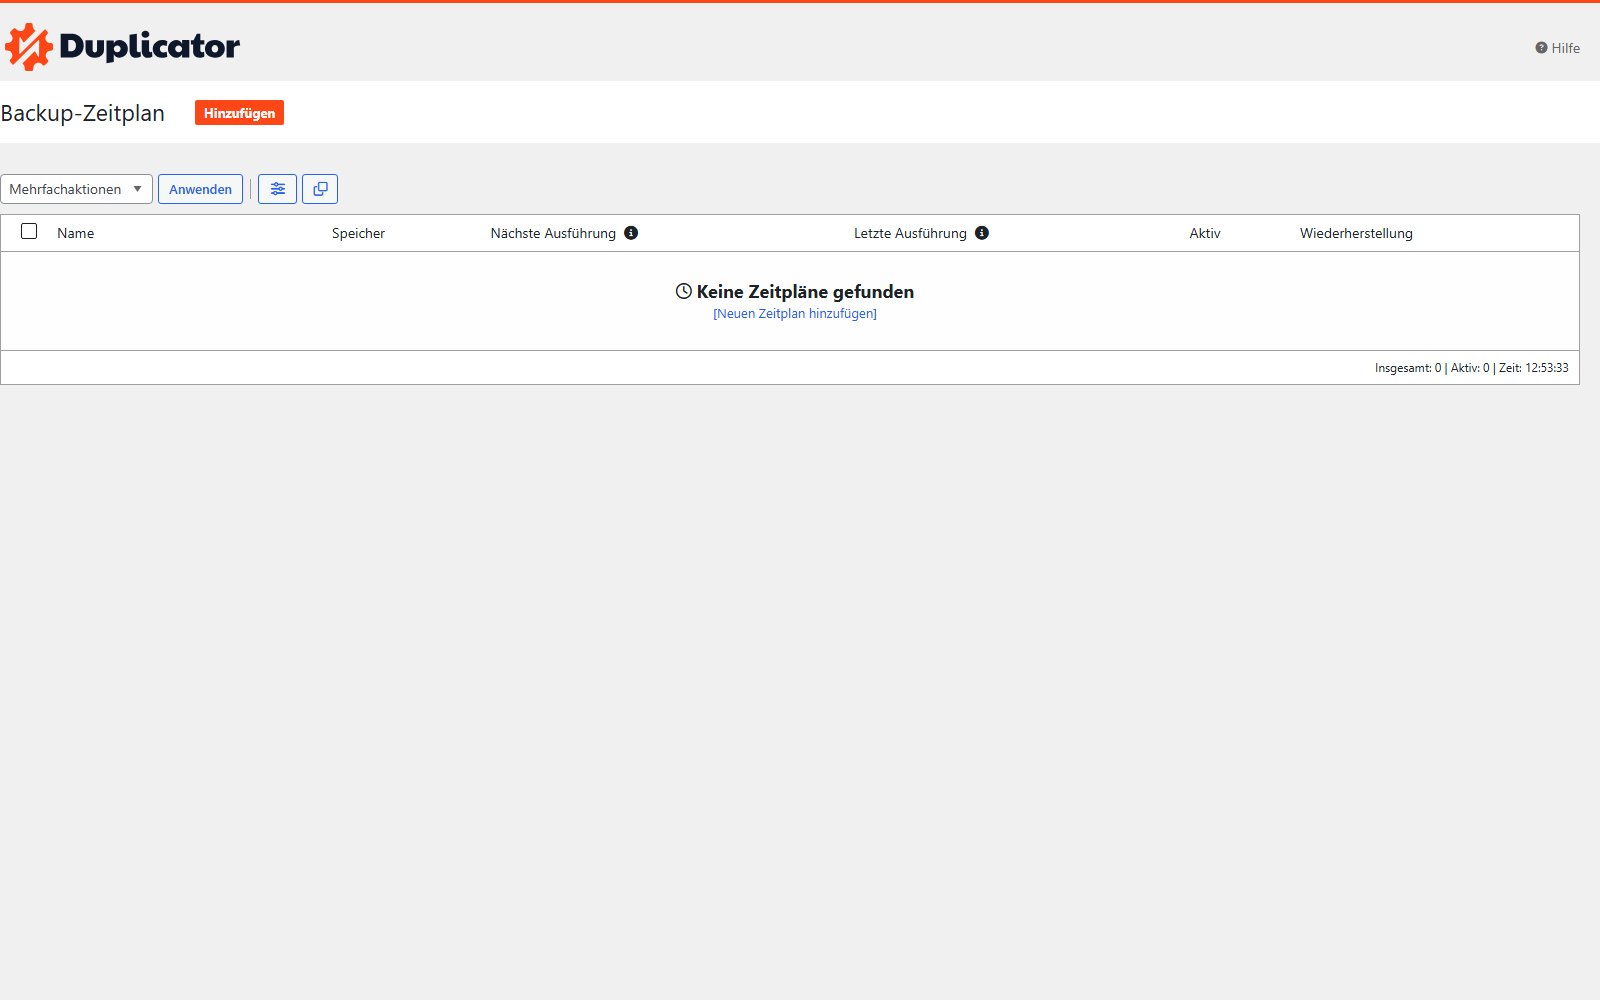Click the Backup-Zeitplan page title
The image size is (1600, 1000).
click(x=83, y=113)
